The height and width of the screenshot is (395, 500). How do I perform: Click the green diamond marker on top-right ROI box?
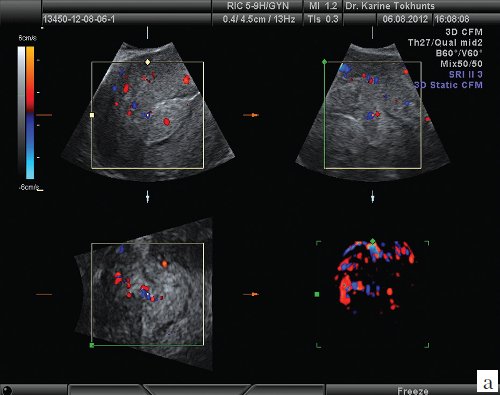coord(324,62)
